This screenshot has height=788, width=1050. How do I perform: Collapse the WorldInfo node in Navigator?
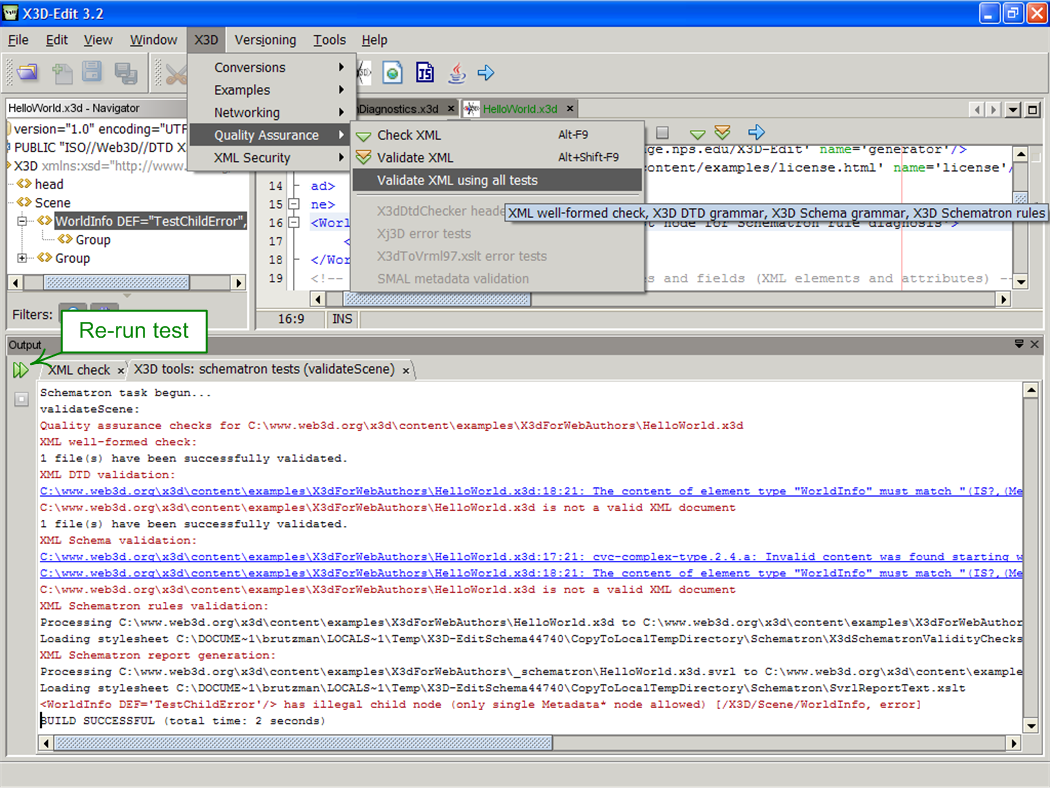pos(22,221)
